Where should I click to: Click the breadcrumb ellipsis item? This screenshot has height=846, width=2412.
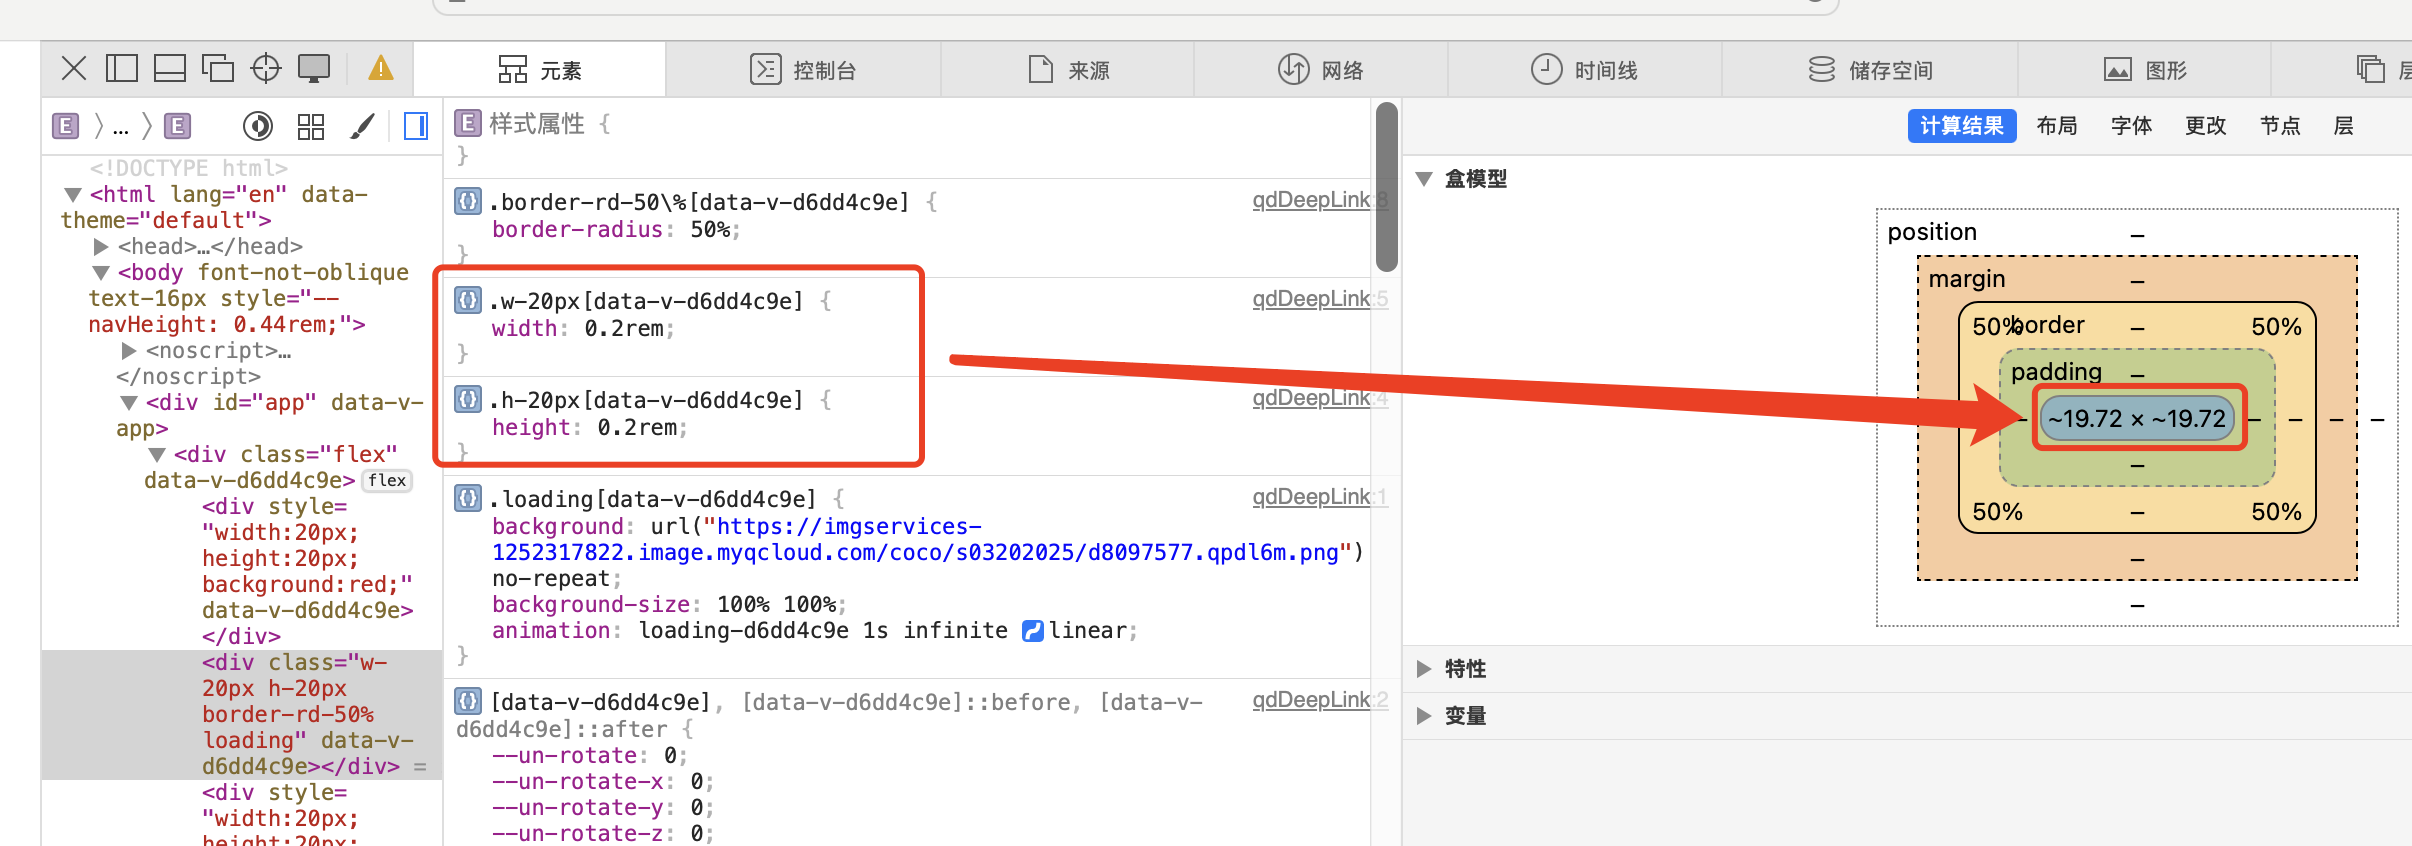121,126
